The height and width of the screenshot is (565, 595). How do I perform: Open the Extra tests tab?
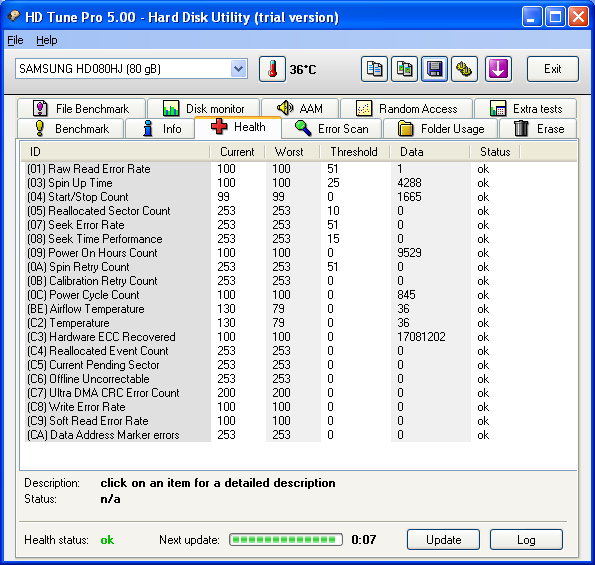click(526, 109)
